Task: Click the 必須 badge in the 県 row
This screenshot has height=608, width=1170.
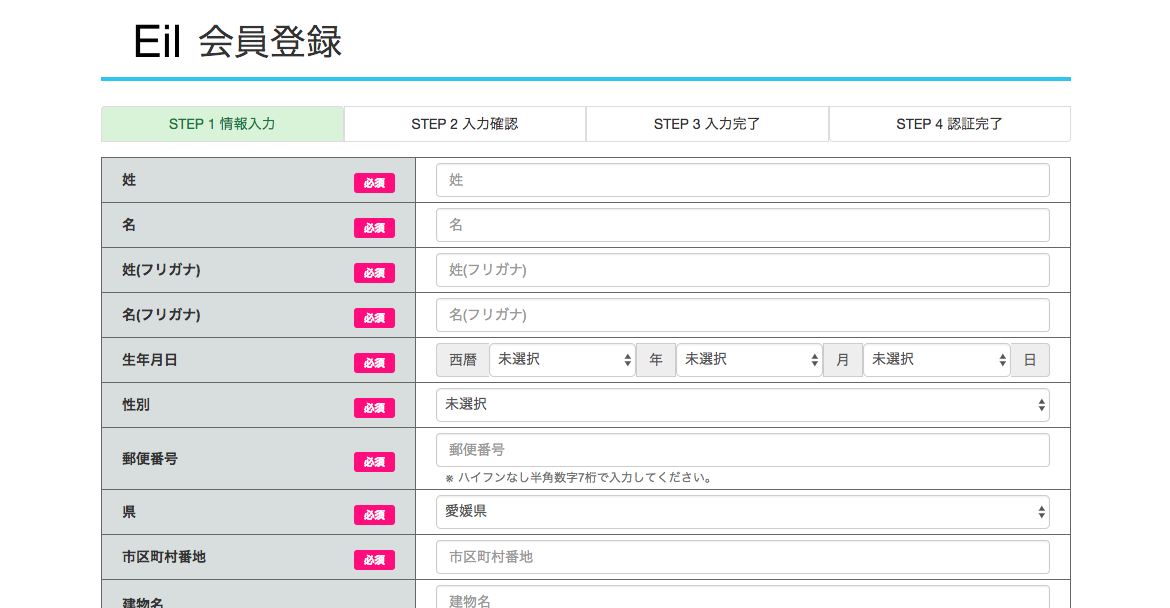Action: point(375,515)
